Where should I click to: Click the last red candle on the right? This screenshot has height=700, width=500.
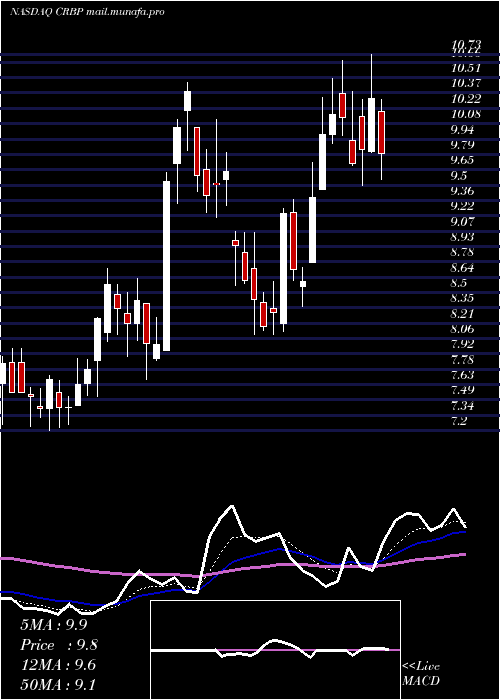(x=381, y=133)
